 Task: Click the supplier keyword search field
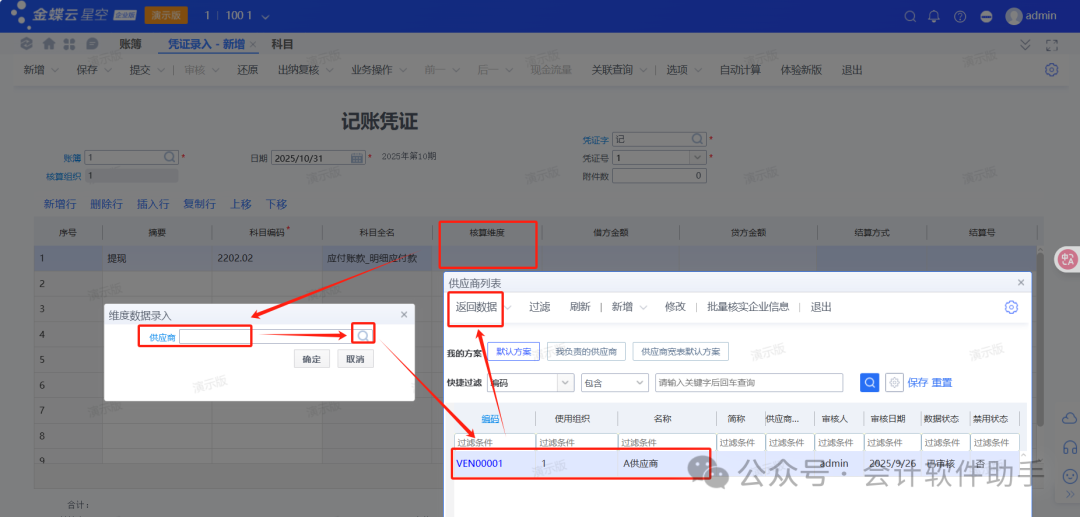tap(749, 382)
